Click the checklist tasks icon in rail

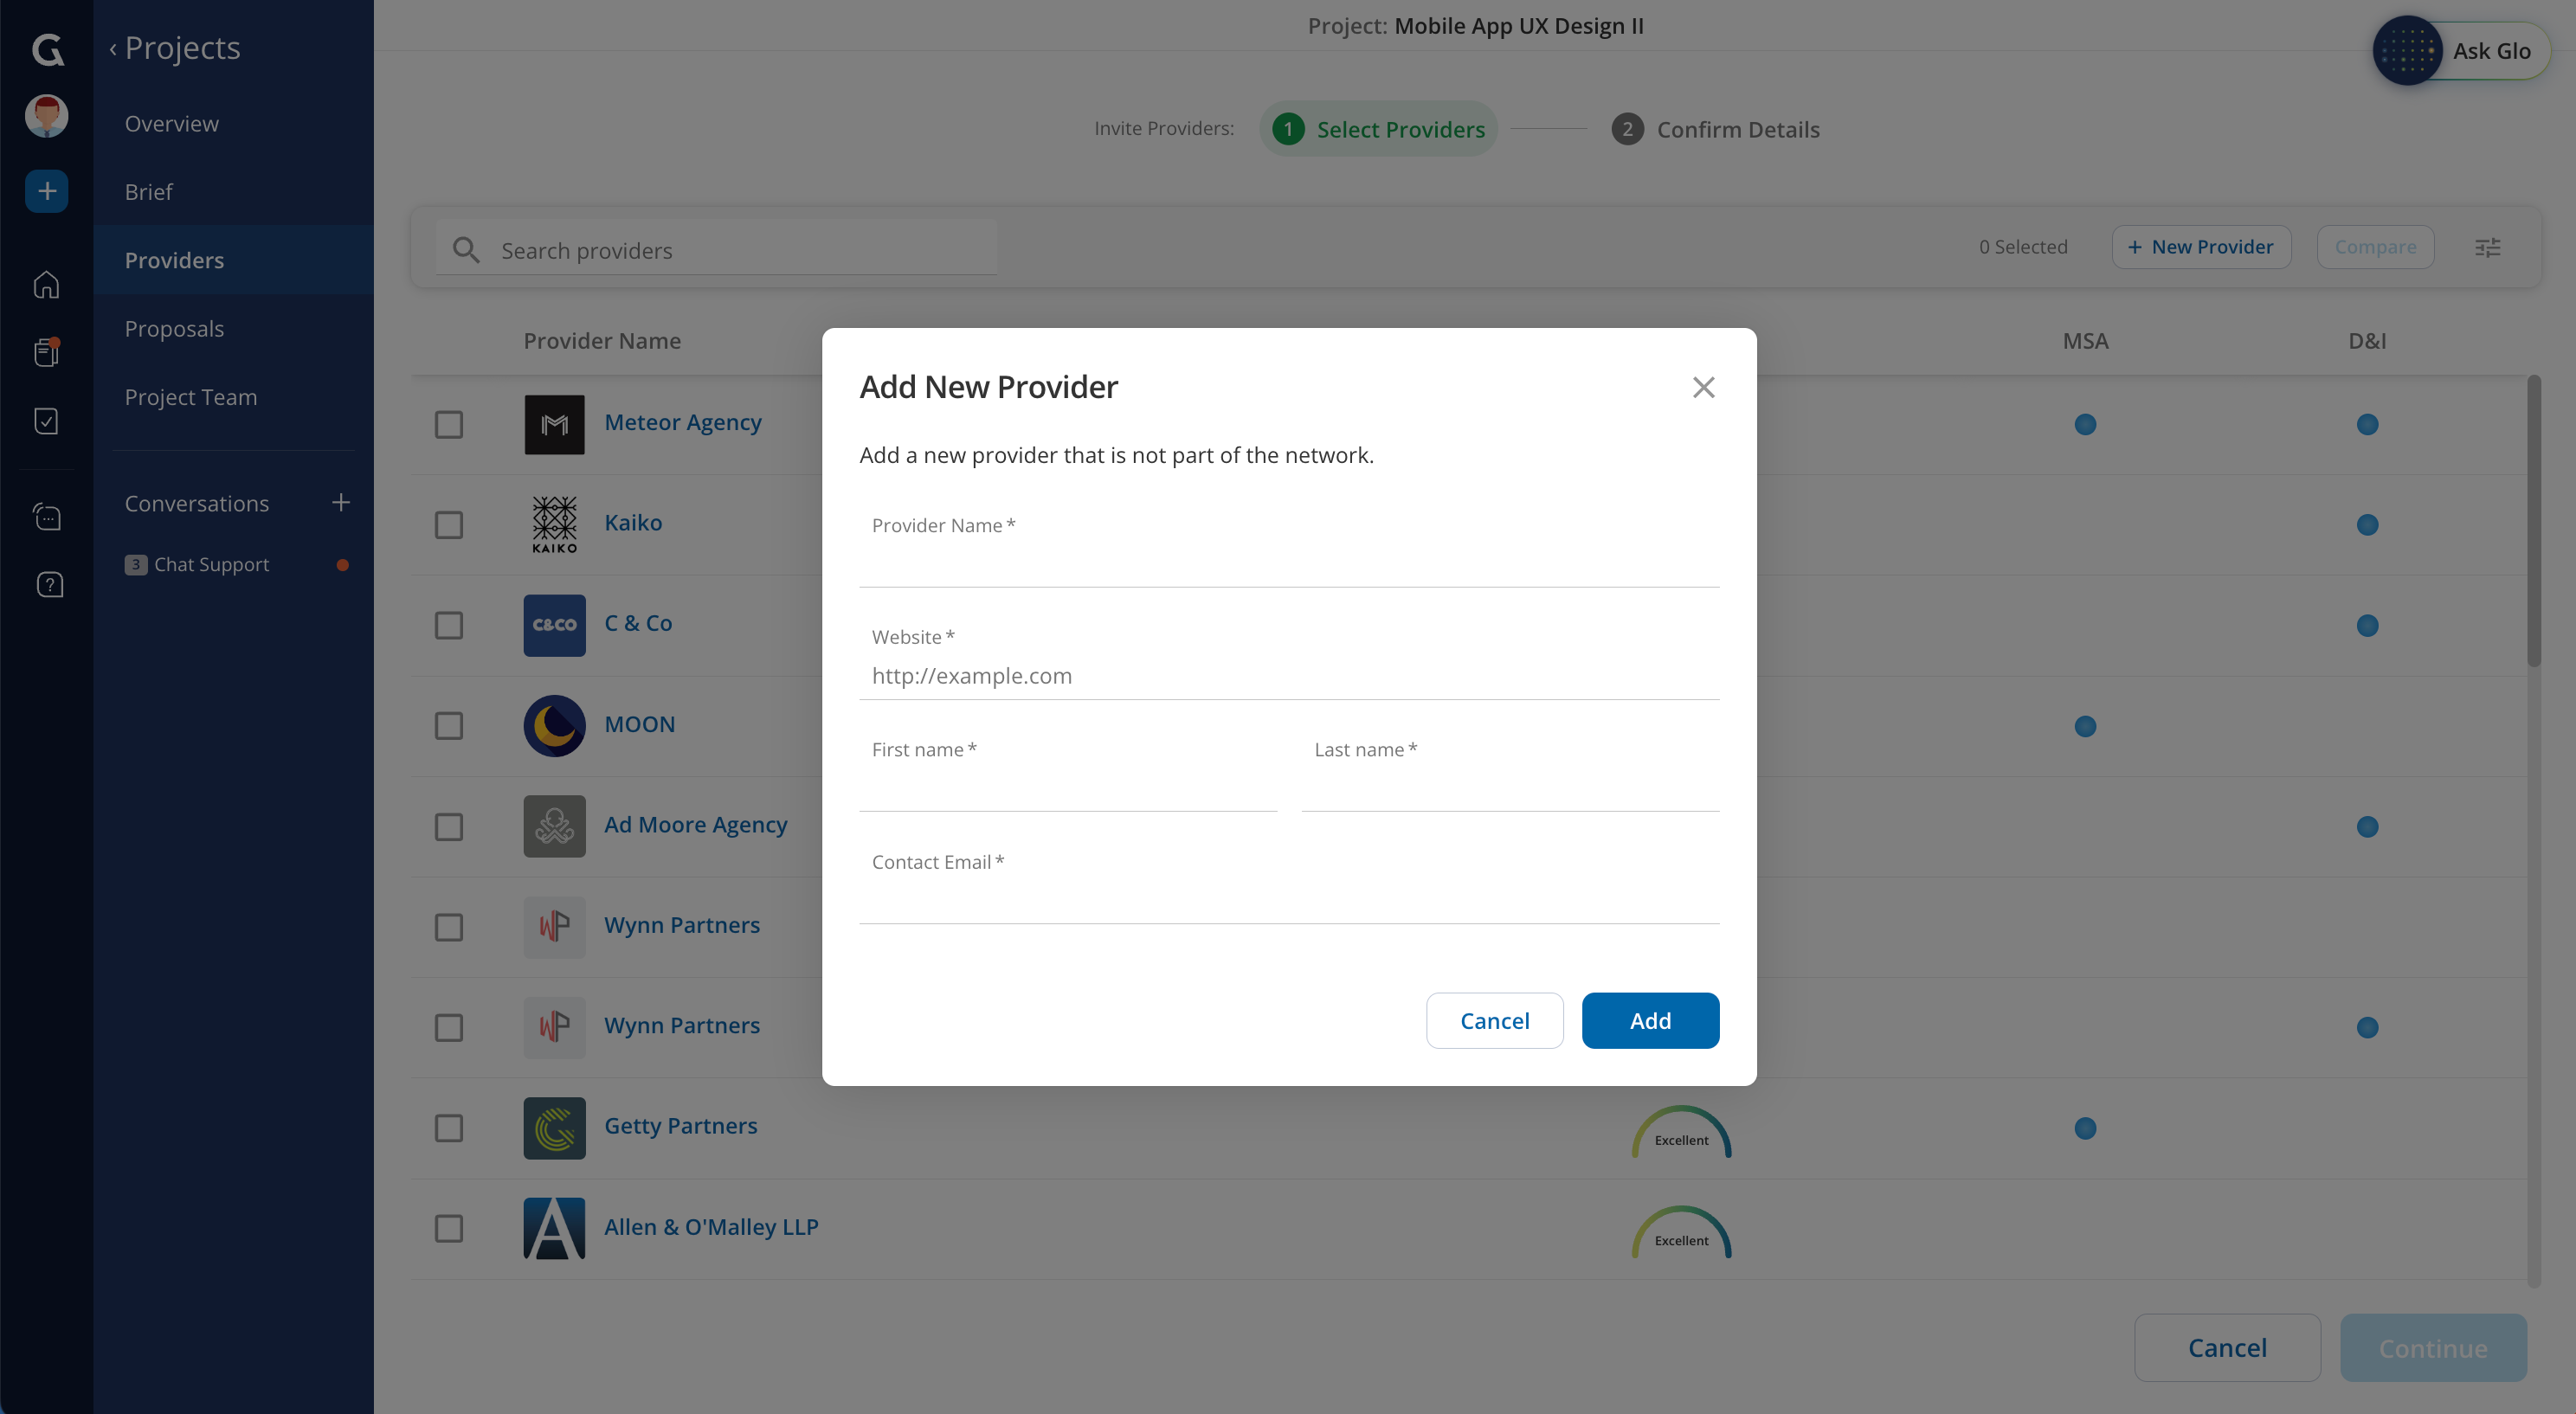[x=46, y=421]
